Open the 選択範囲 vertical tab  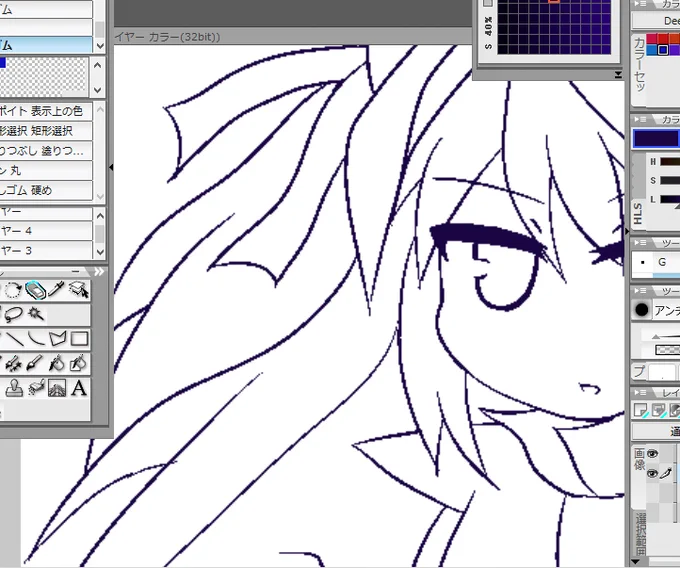click(641, 534)
